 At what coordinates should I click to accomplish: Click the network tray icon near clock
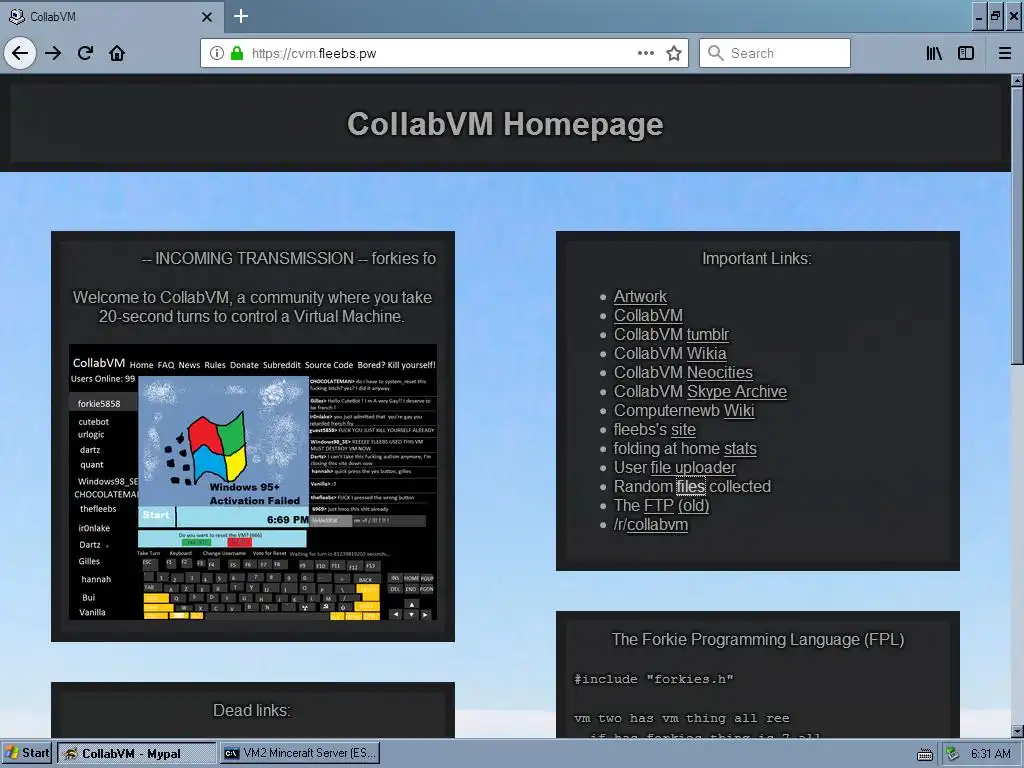click(x=952, y=753)
